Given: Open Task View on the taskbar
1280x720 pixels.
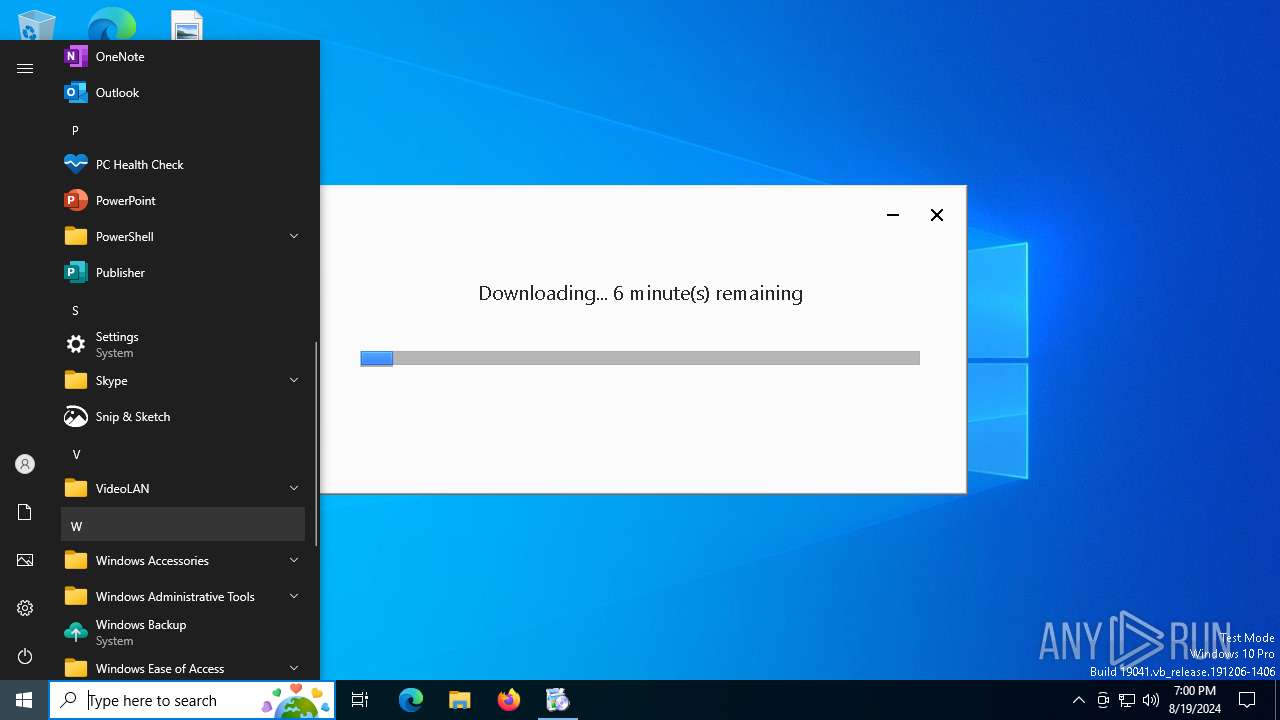Looking at the screenshot, I should coord(360,700).
